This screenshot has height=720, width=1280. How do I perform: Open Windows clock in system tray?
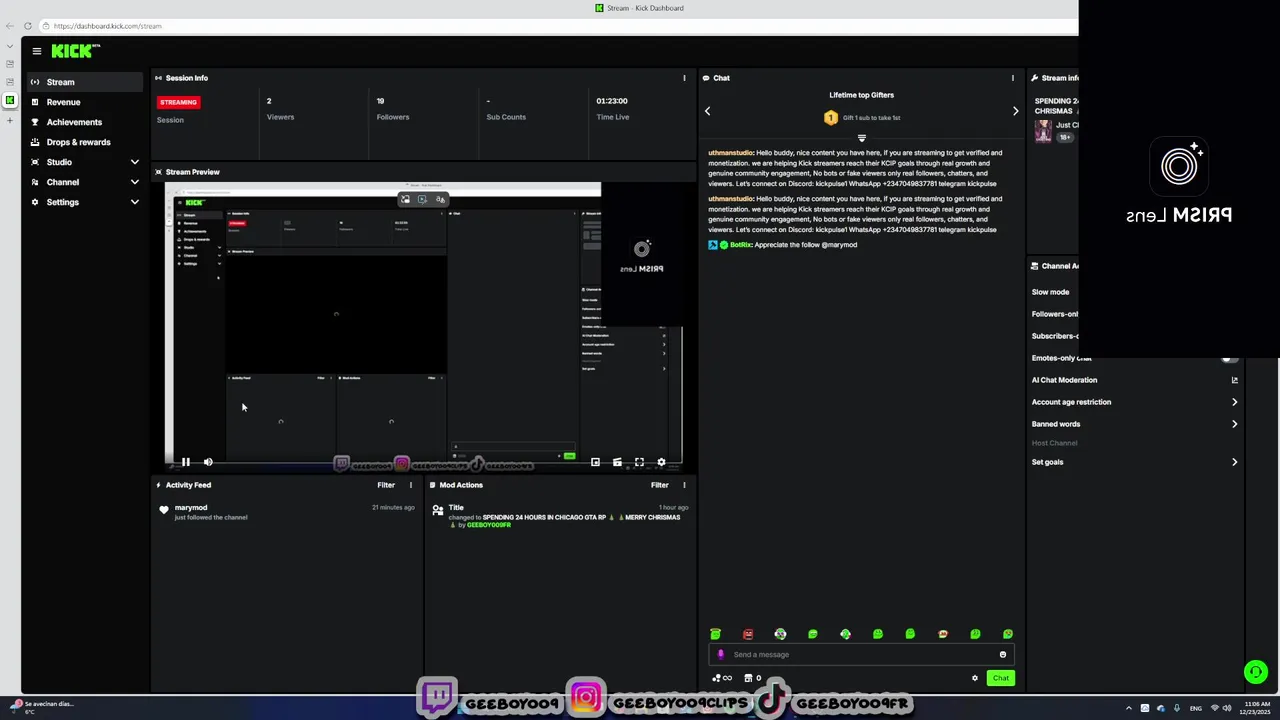[1256, 708]
